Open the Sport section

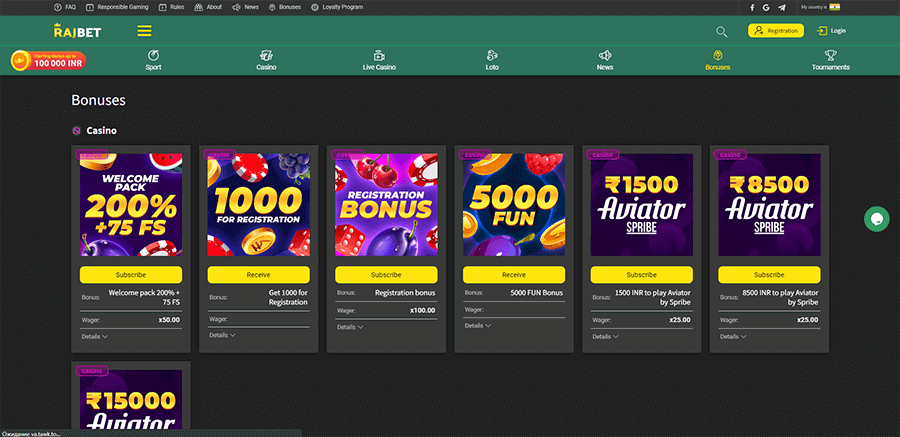[153, 60]
